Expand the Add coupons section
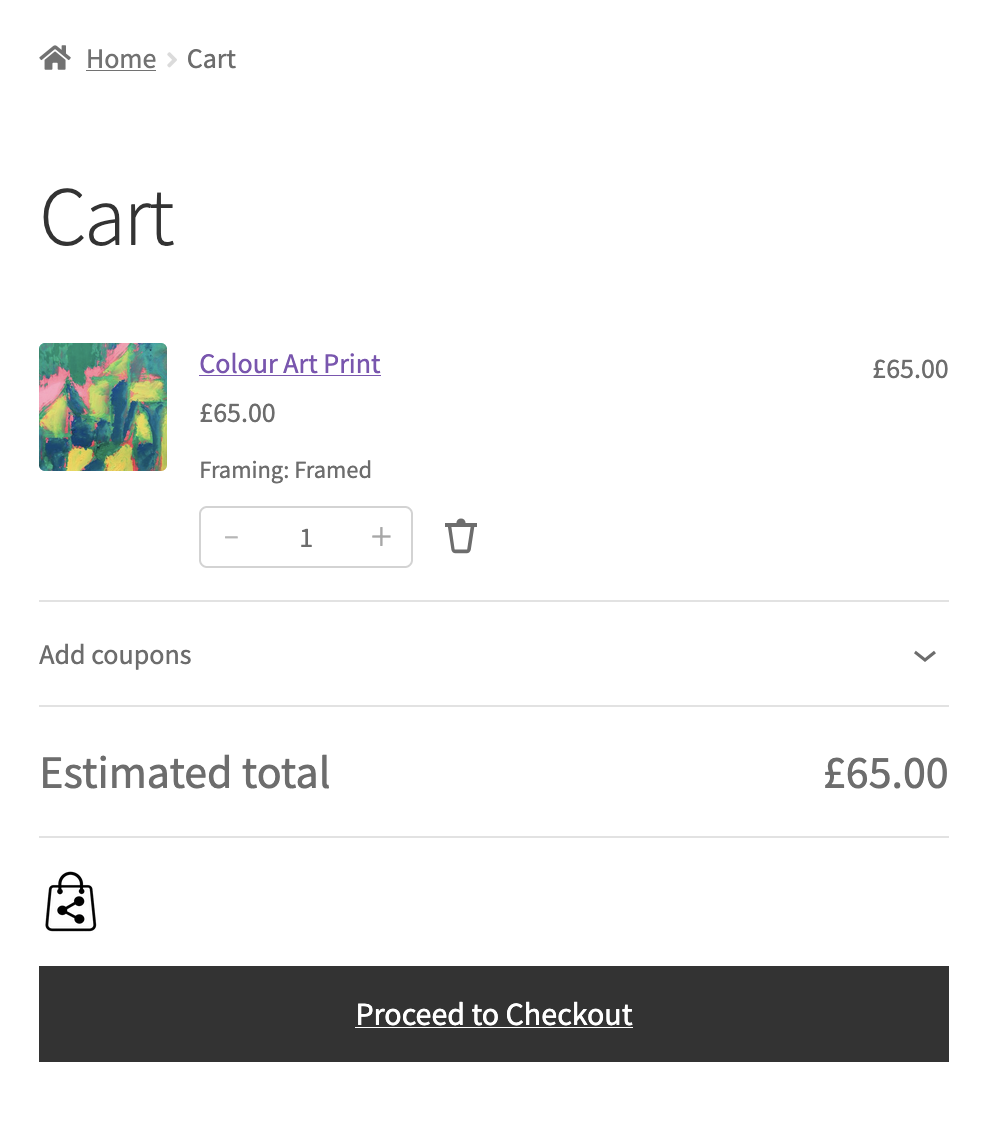Screen dimensions: 988x1146 pos(116,655)
